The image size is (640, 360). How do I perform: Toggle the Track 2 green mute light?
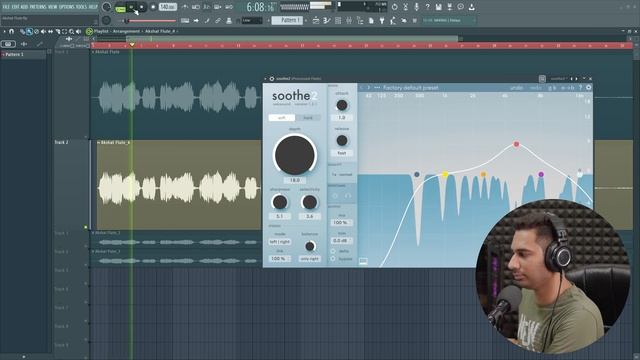(86, 227)
